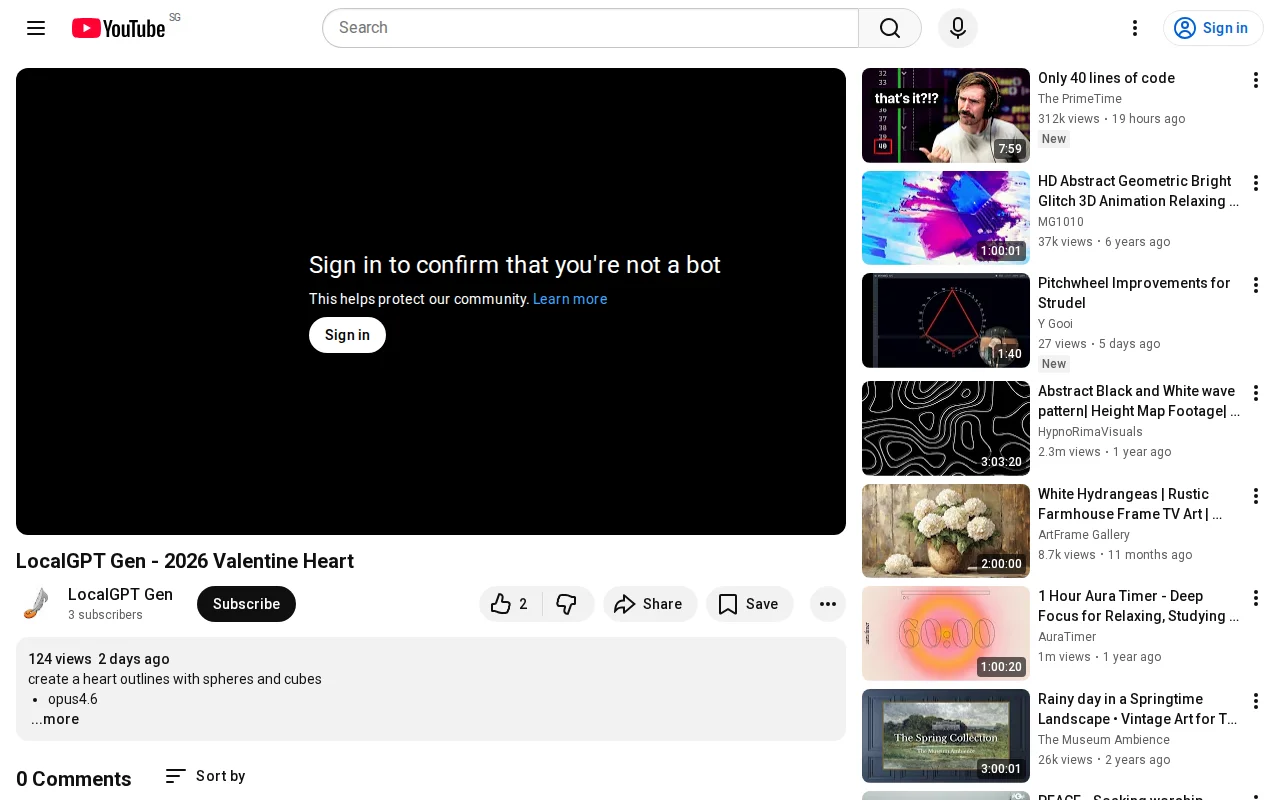This screenshot has height=800, width=1280.
Task: Visit The PrimeTime channel
Action: [1080, 99]
